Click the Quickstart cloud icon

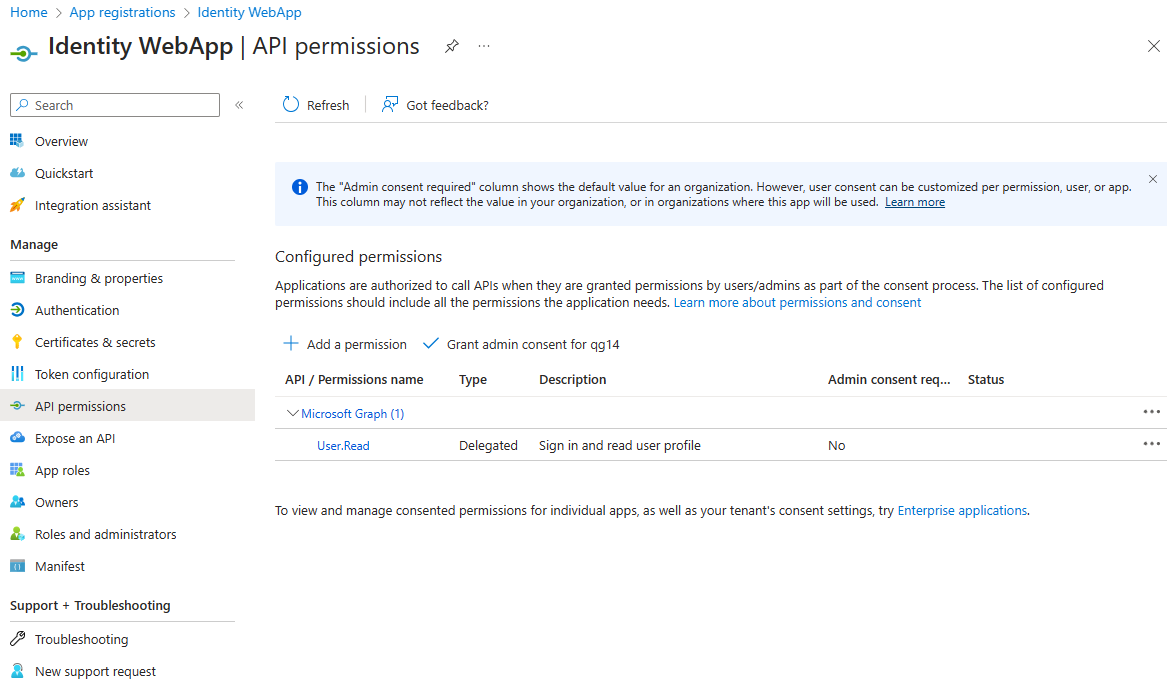(x=17, y=173)
